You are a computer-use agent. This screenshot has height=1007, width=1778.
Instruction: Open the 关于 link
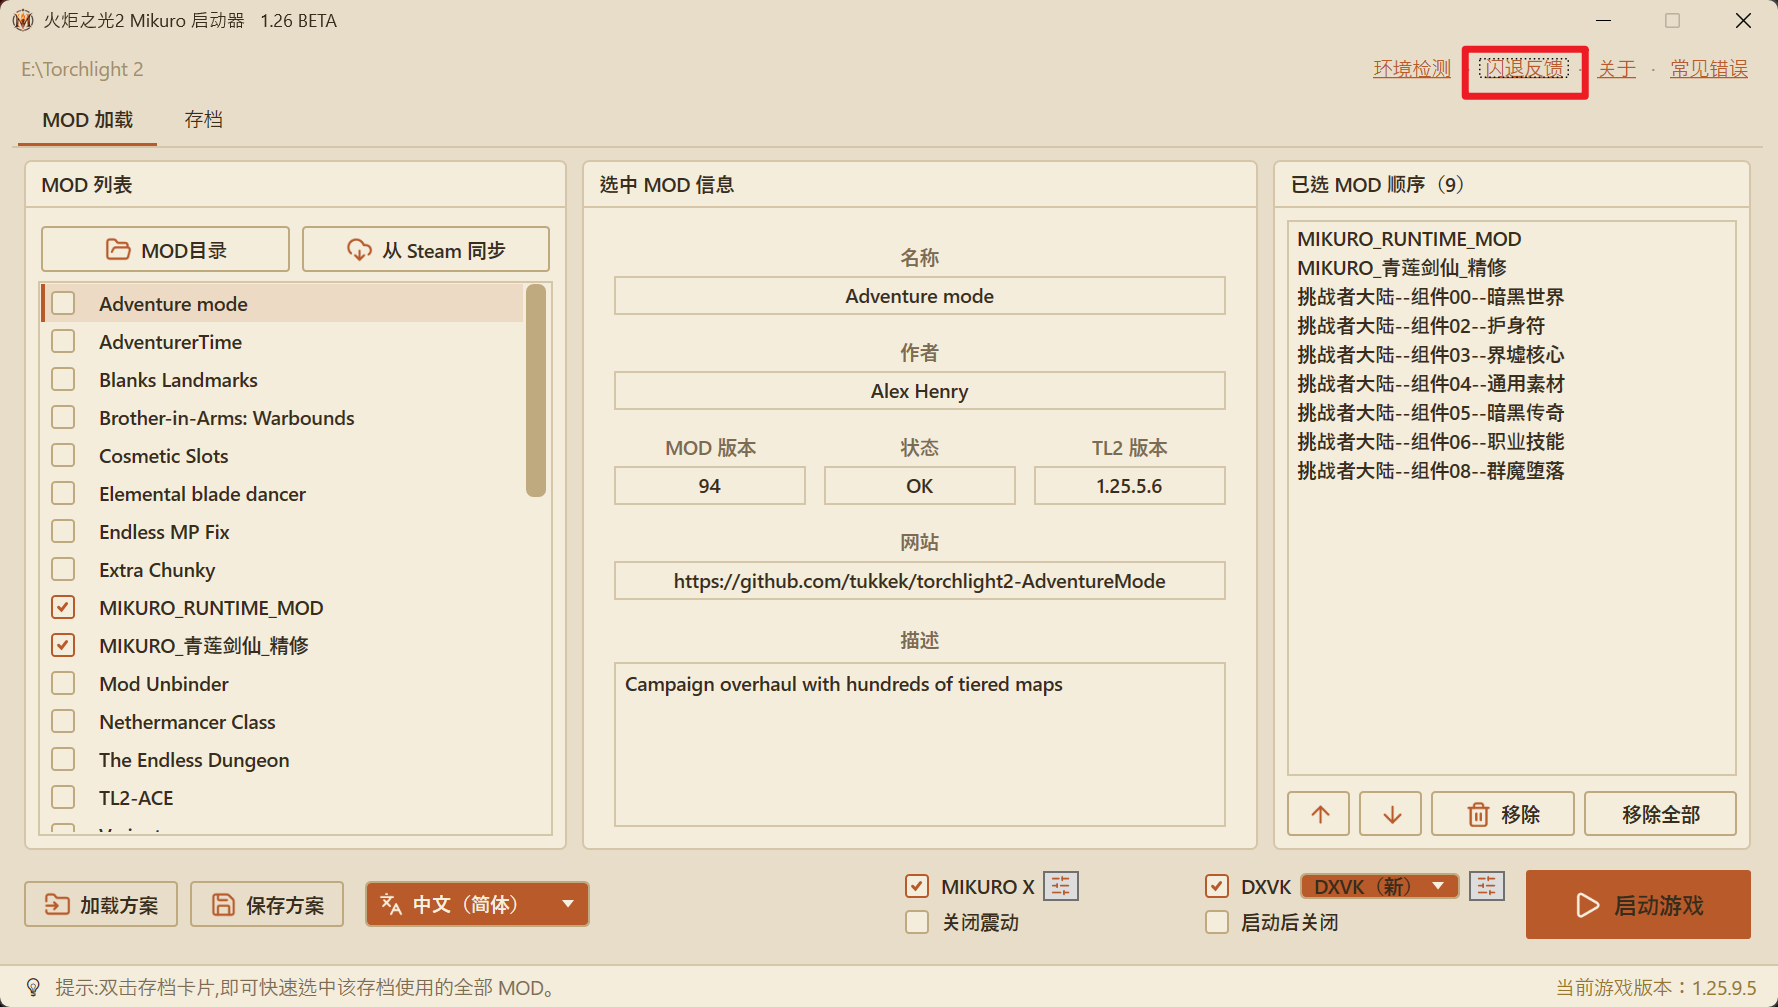(1616, 69)
